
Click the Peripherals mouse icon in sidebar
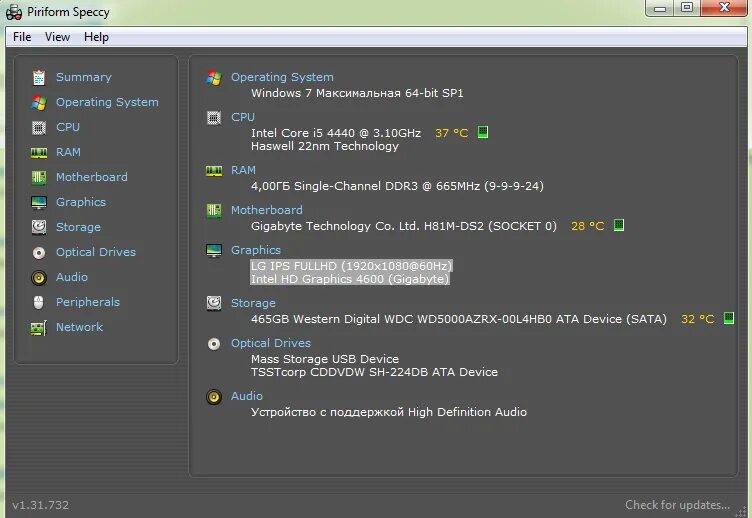[x=39, y=302]
